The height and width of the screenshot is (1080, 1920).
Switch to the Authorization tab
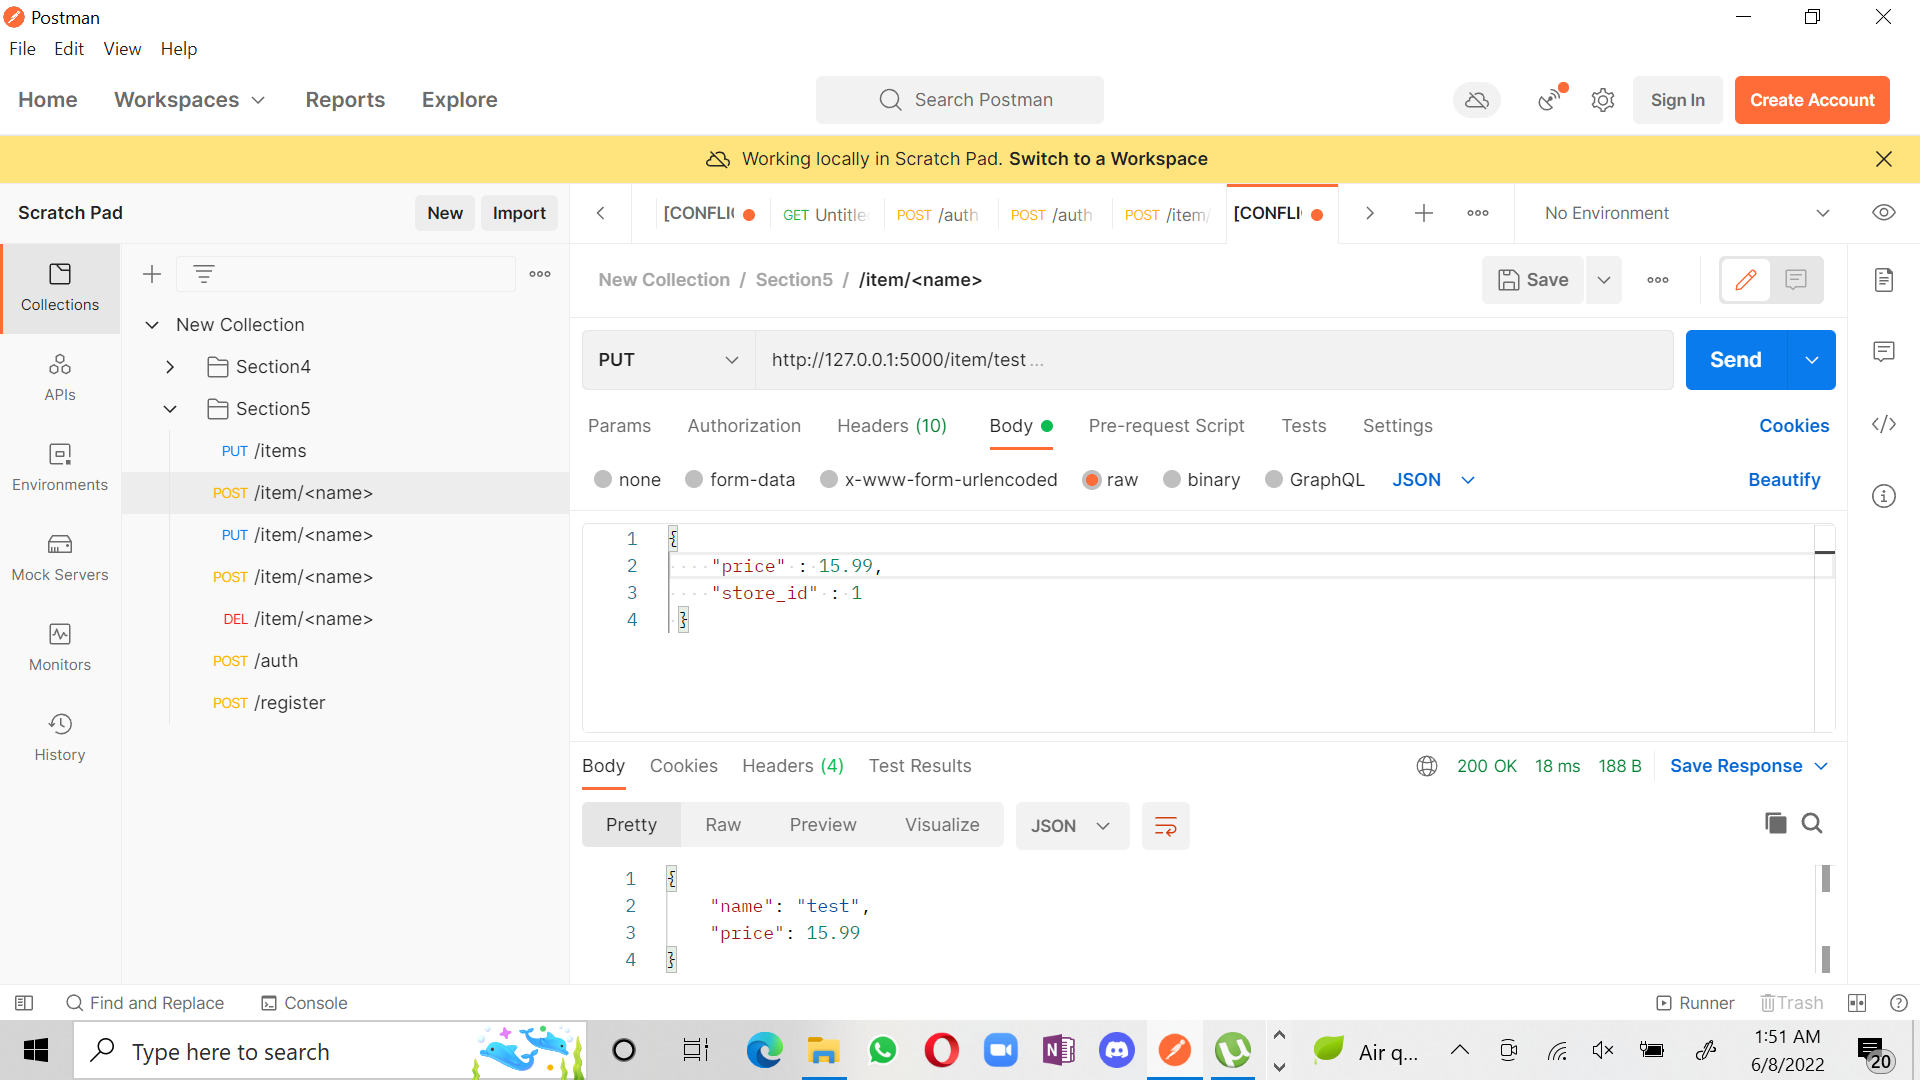tap(744, 426)
